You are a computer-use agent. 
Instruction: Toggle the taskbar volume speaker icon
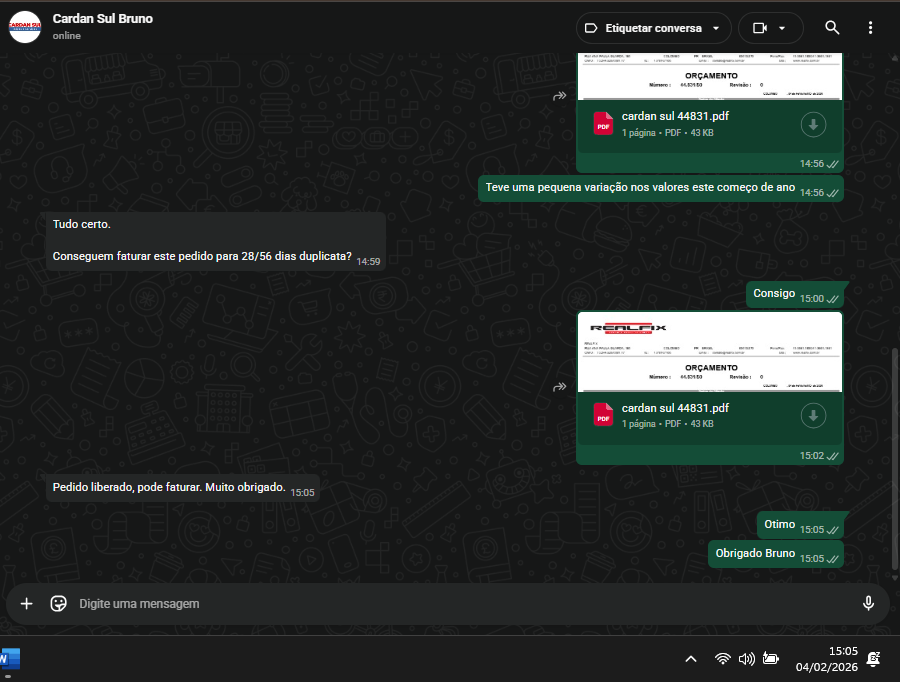(746, 659)
